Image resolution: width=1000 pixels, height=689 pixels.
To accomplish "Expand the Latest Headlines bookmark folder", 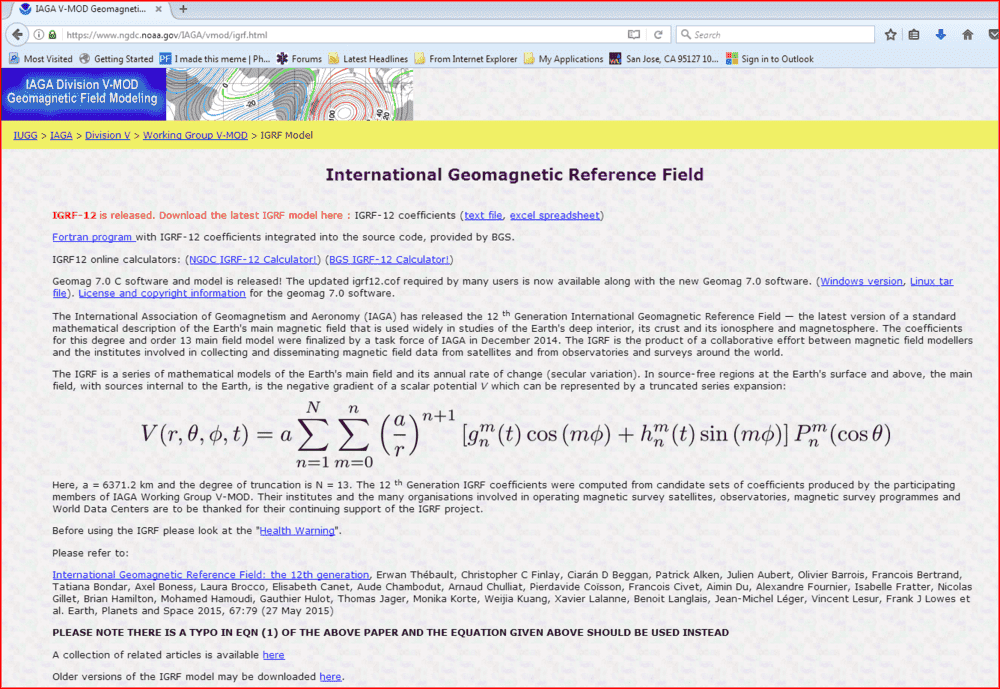I will 368,59.
